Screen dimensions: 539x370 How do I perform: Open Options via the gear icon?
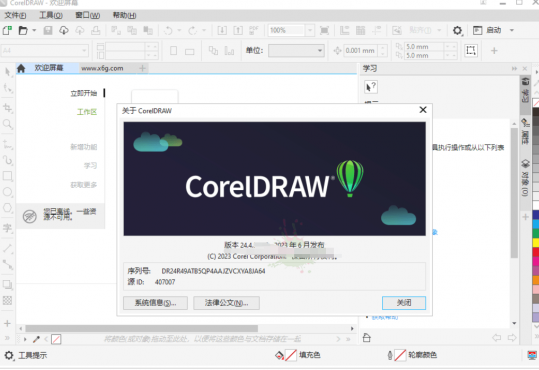[x=458, y=31]
